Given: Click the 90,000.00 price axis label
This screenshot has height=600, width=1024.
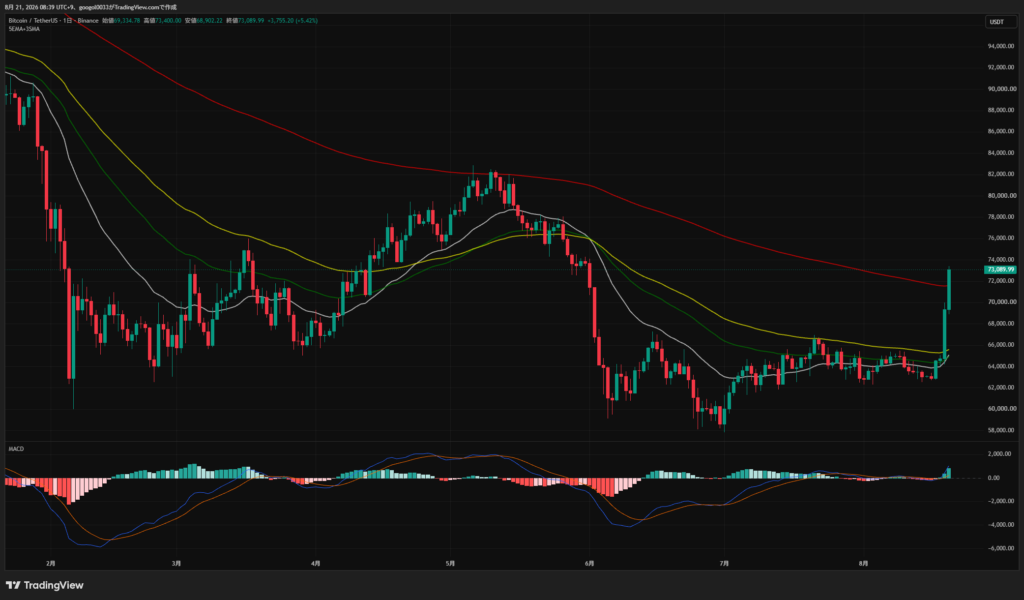Looking at the screenshot, I should click(x=1001, y=89).
